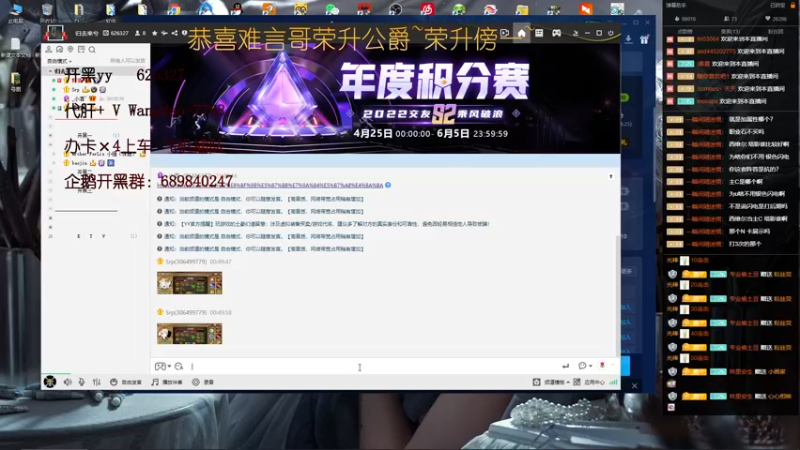800x450 pixels.
Task: Toggle the microphone icon in bottom bar
Action: [82, 382]
